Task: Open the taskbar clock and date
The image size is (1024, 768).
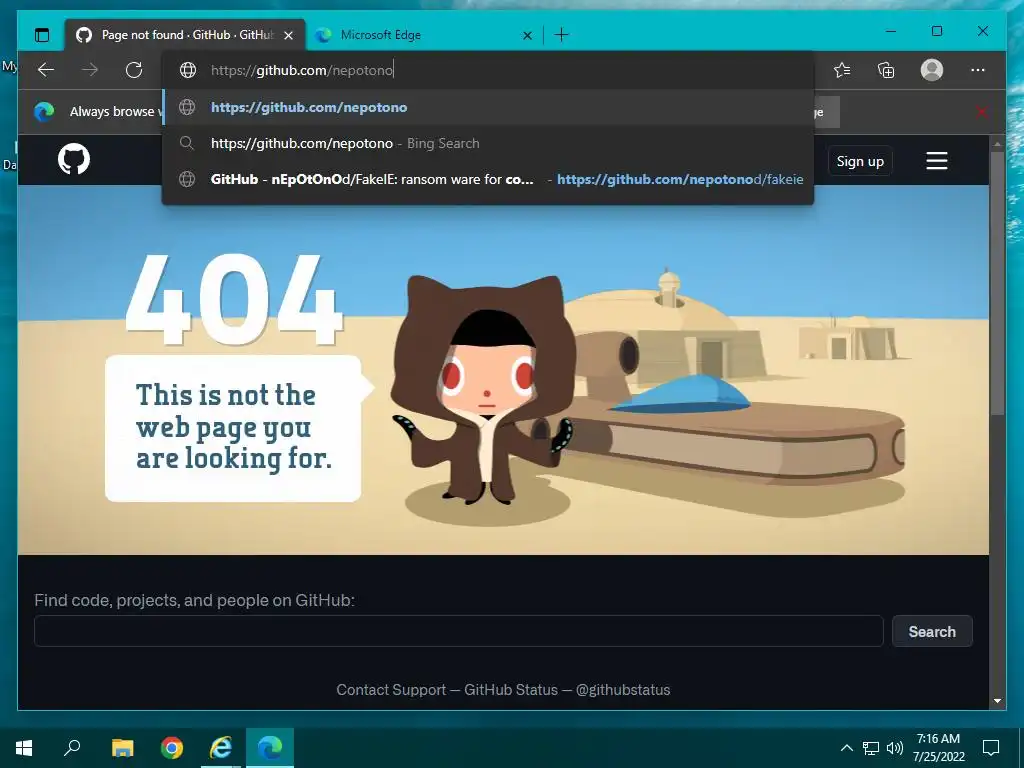Action: (938, 748)
